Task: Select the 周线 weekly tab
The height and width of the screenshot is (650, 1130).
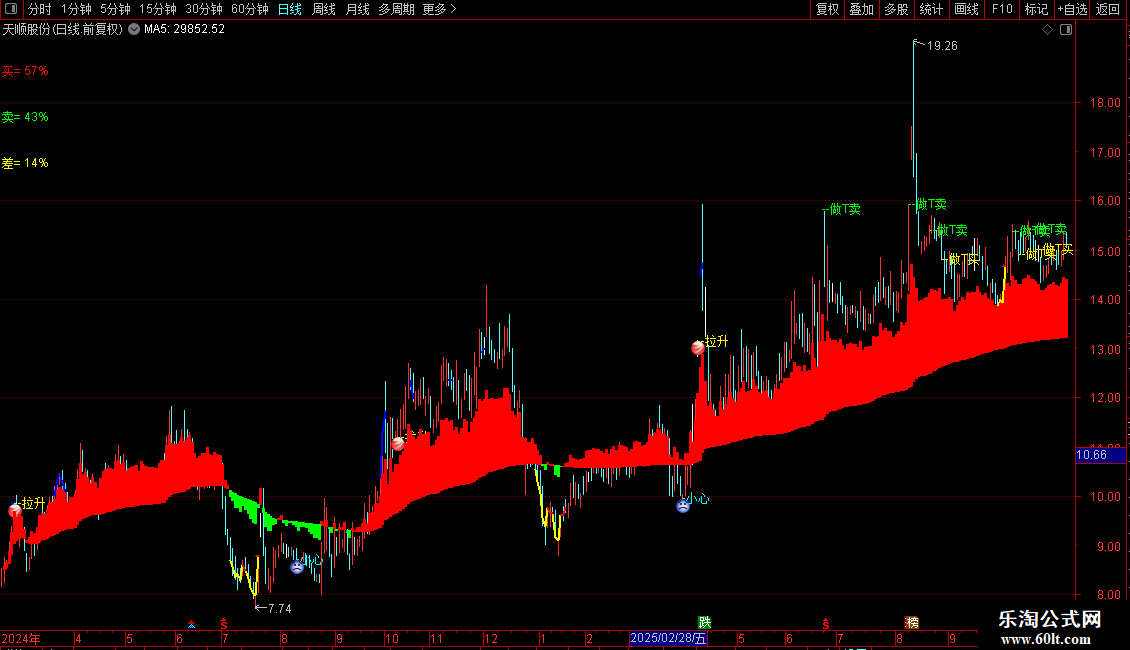Action: click(x=324, y=9)
